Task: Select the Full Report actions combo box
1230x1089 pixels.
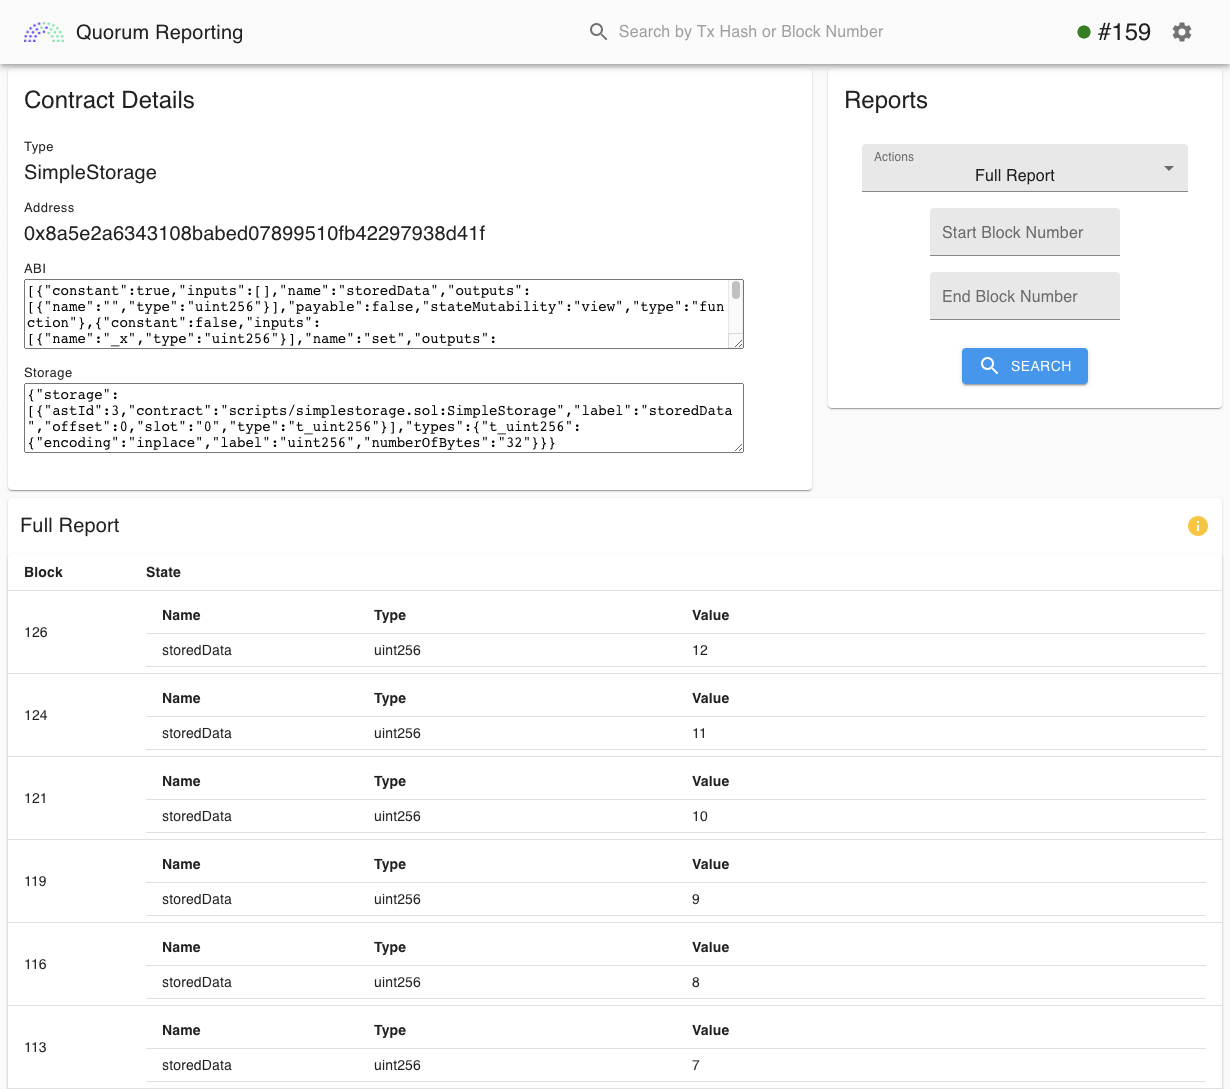Action: pos(1014,168)
